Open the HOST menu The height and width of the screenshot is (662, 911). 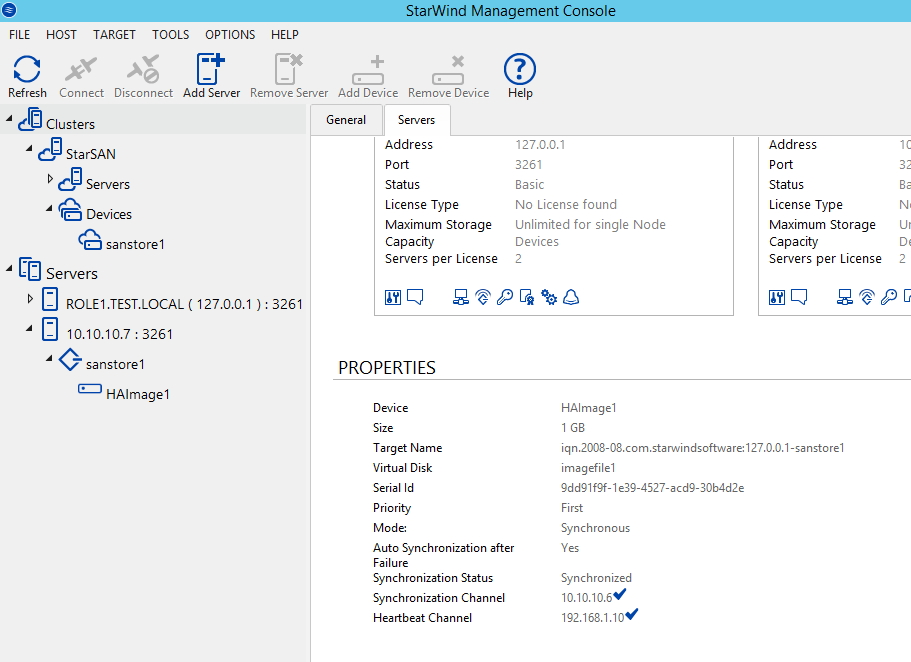click(x=61, y=35)
